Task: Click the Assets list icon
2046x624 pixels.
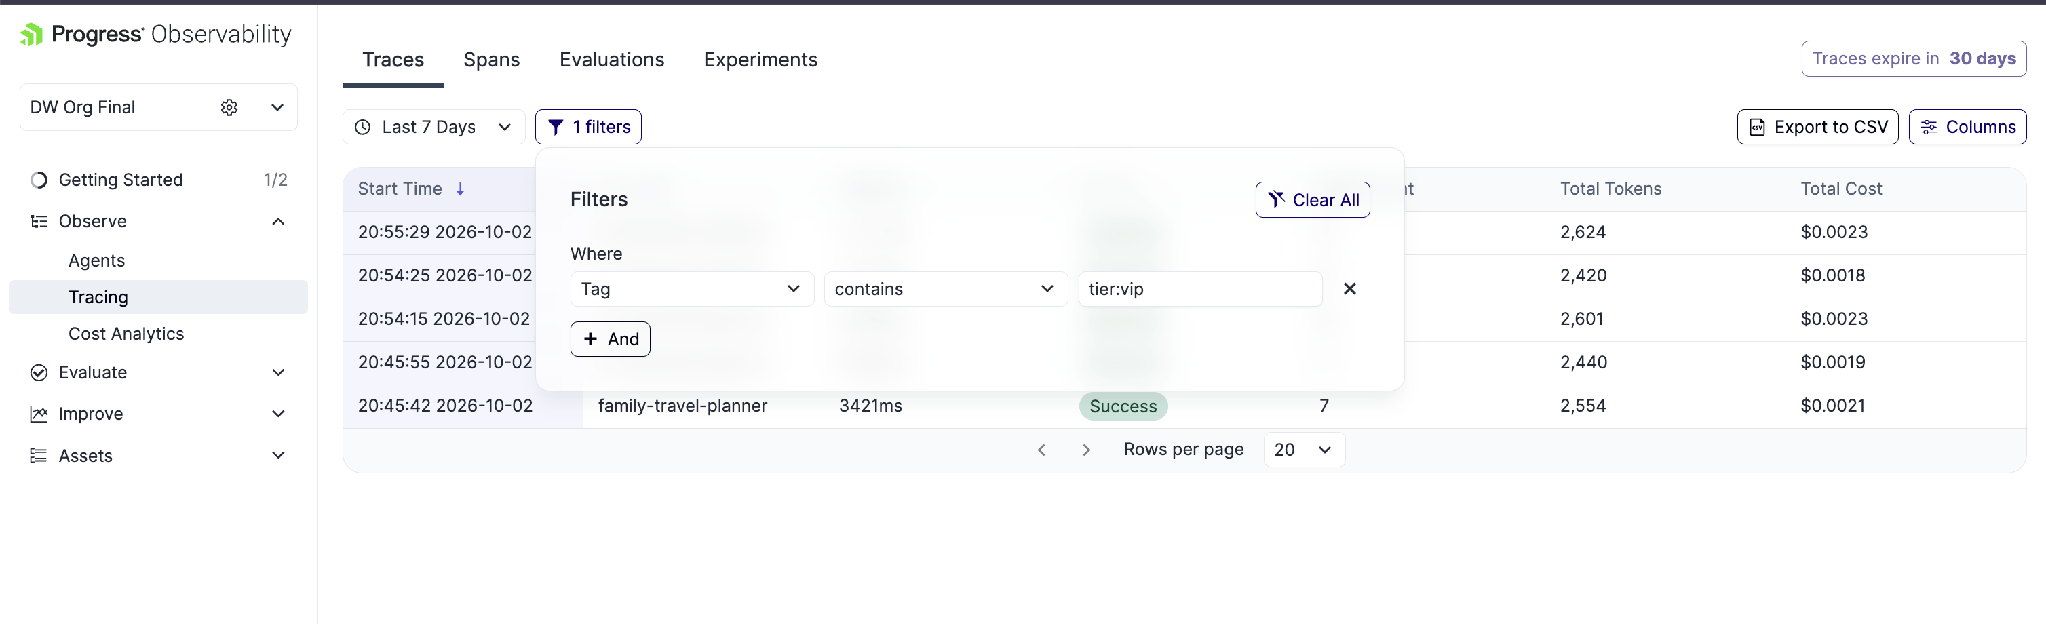Action: (x=39, y=456)
